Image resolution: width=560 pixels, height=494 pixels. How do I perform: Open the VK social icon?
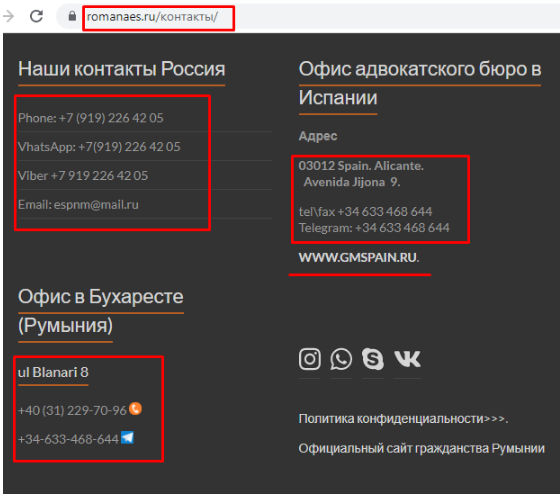(408, 359)
